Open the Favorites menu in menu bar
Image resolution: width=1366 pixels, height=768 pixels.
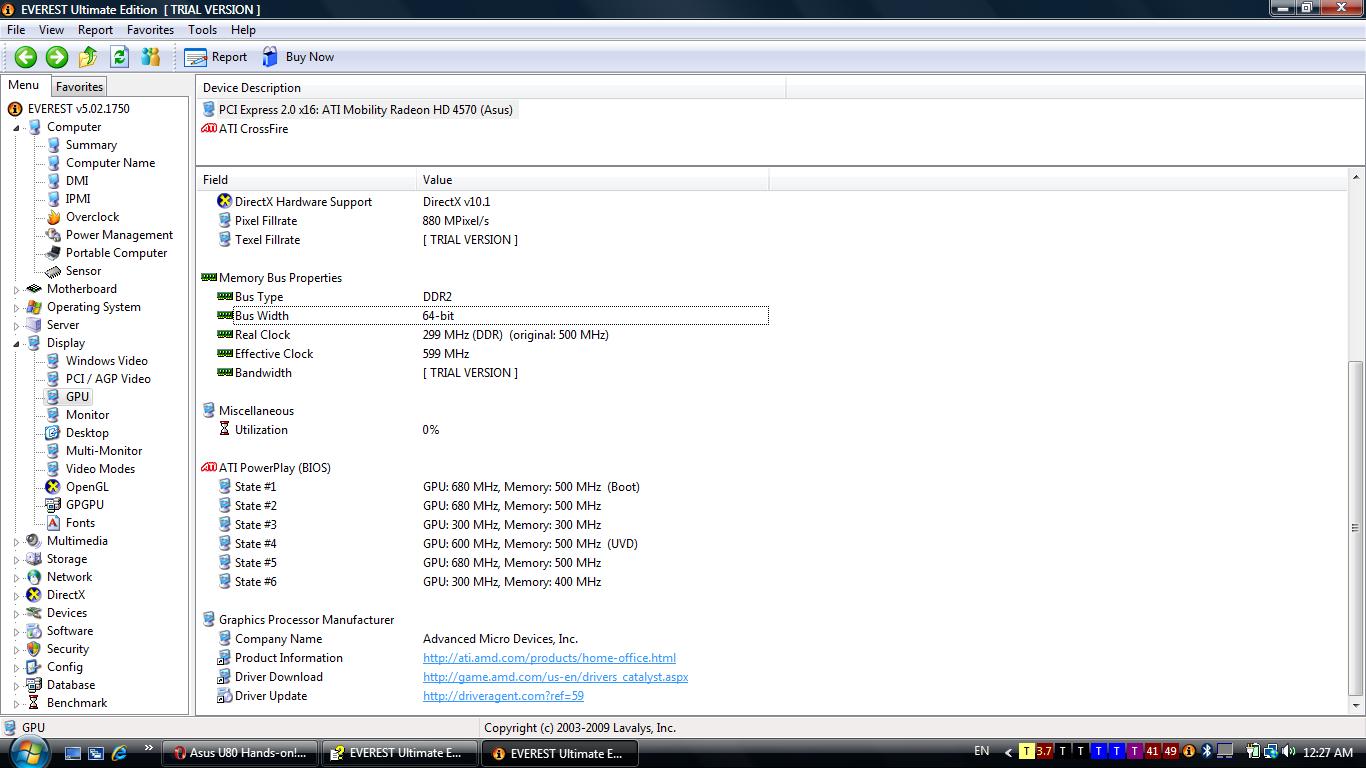click(150, 30)
